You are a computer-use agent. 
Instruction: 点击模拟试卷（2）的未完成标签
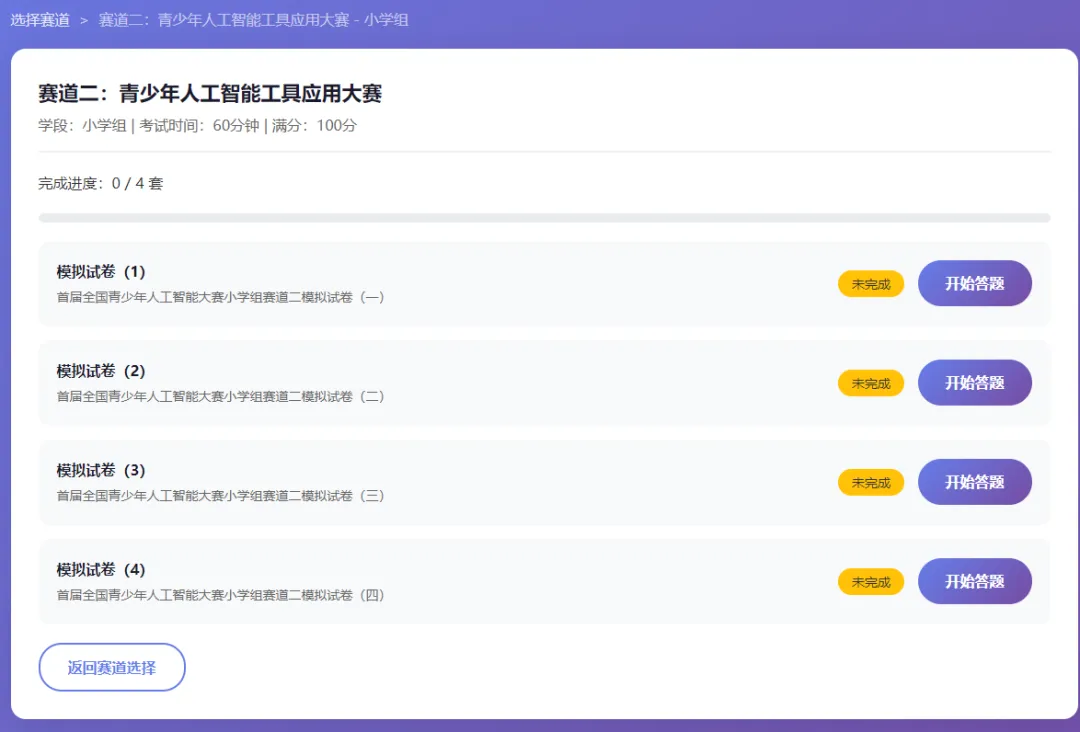point(870,382)
